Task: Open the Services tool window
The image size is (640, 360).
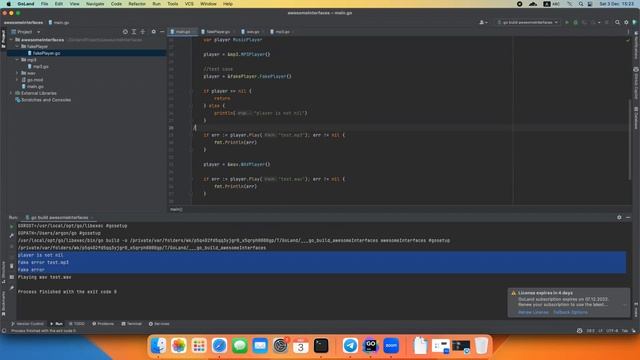Action: pyautogui.click(x=159, y=324)
